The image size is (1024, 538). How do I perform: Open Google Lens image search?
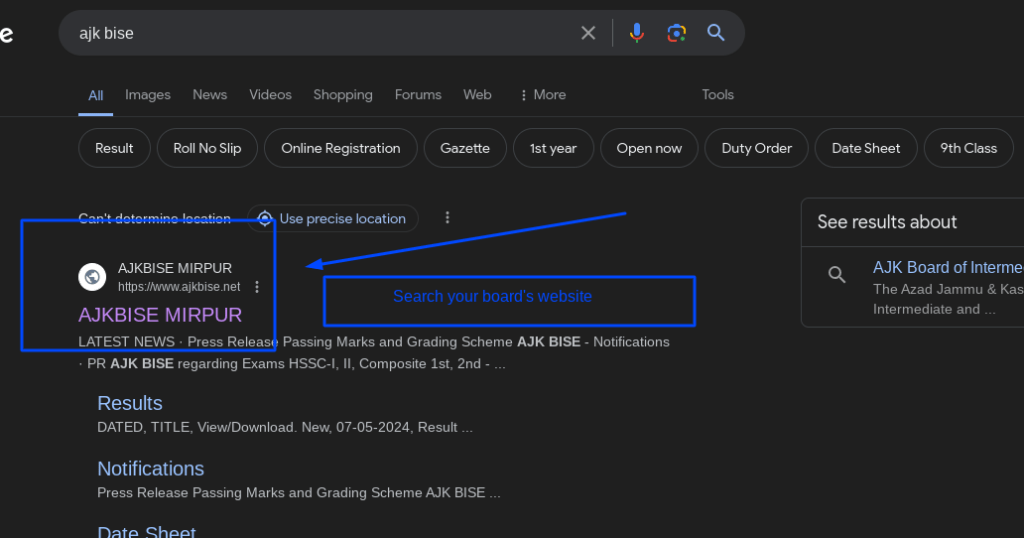point(677,33)
